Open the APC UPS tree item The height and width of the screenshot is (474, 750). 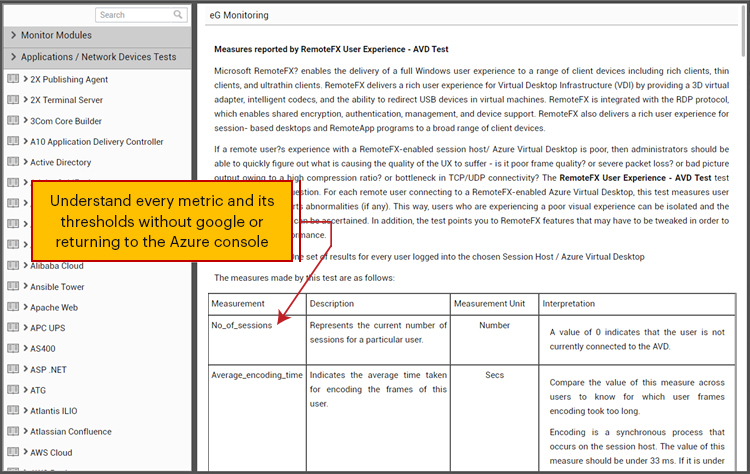coord(47,328)
